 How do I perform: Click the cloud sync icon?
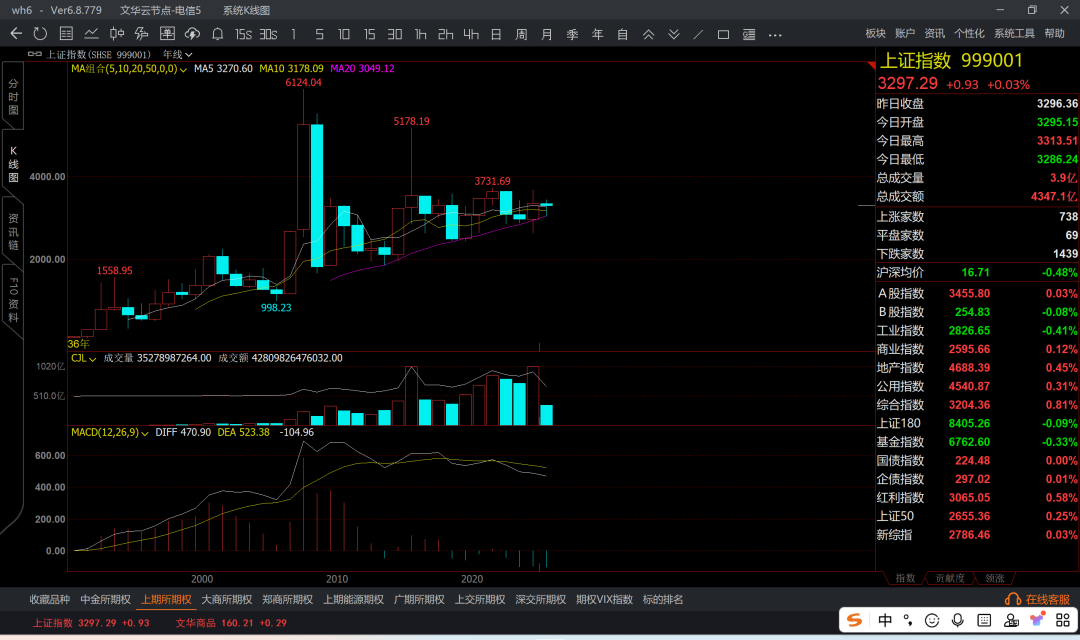[x=192, y=34]
